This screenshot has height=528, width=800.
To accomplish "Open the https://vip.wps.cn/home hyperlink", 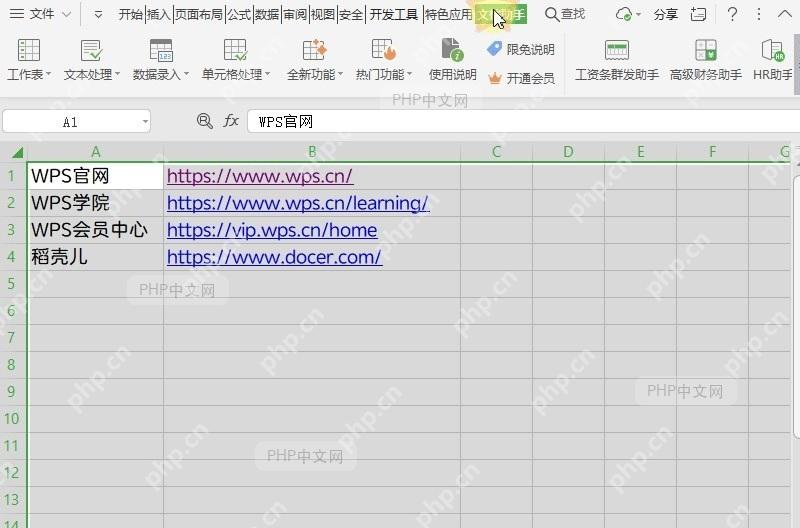I will tap(272, 230).
